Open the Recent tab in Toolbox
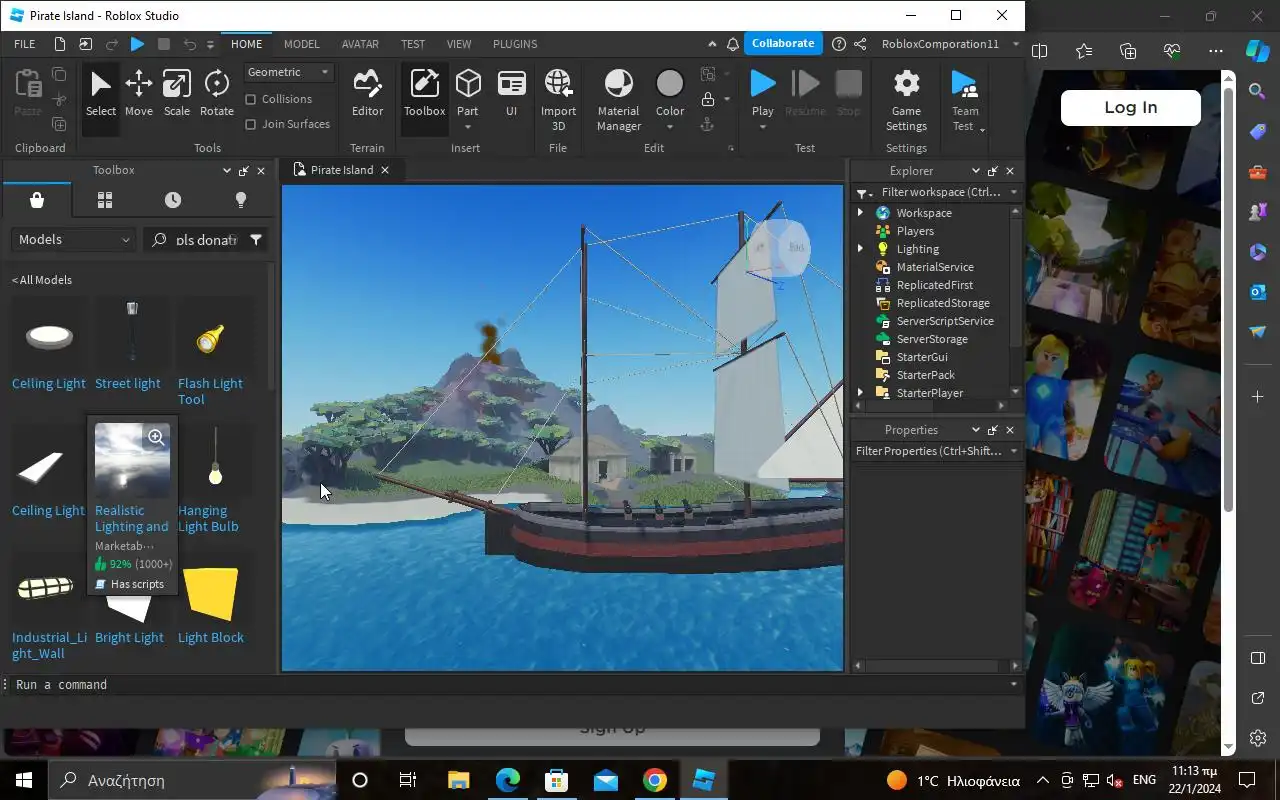 [172, 200]
